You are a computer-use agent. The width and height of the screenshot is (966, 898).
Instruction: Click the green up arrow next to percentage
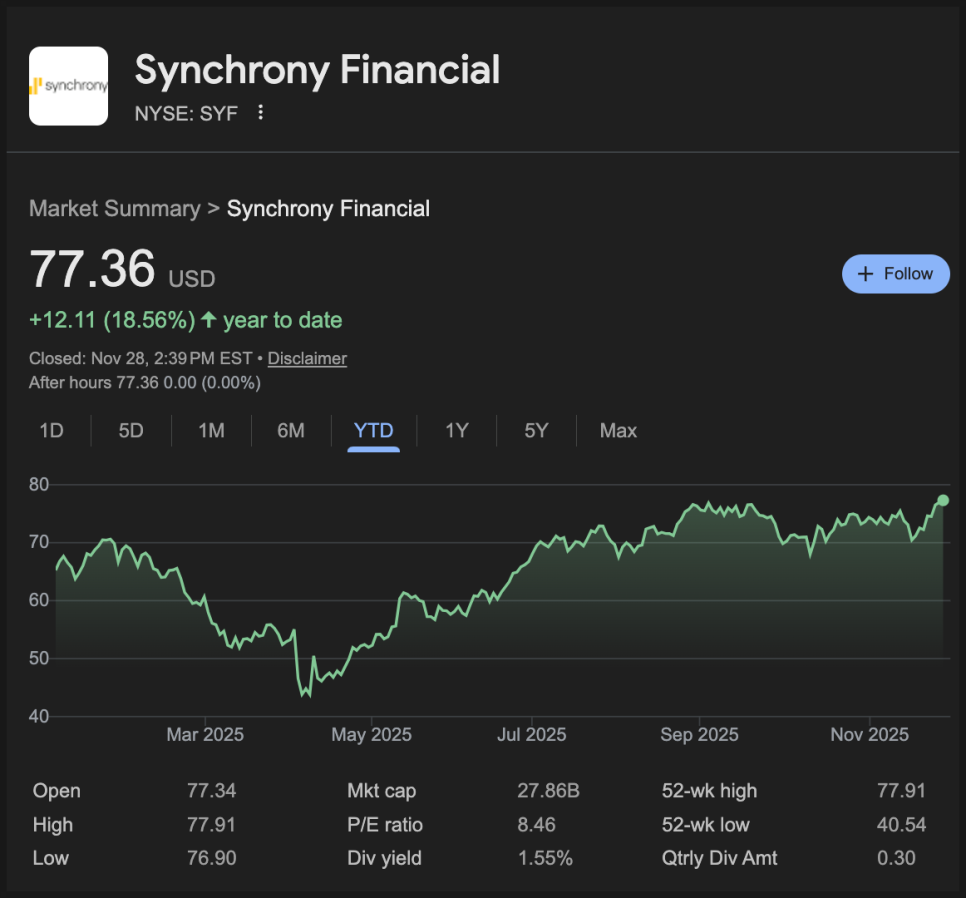coord(208,320)
